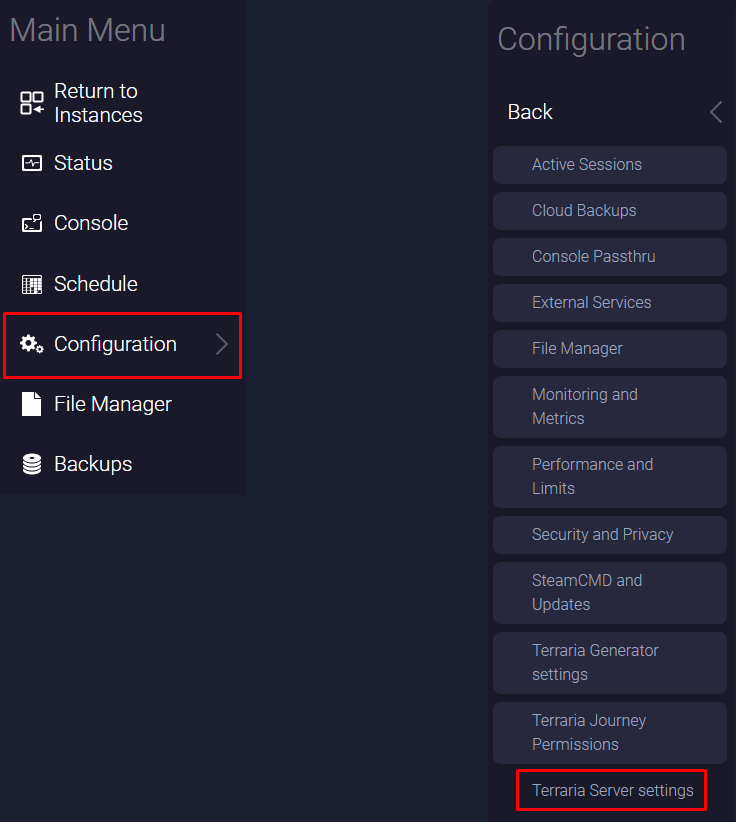Open File Manager from its document icon

pyautogui.click(x=29, y=404)
